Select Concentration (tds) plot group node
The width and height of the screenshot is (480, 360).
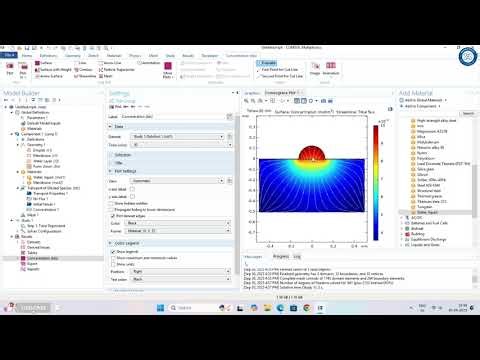click(x=43, y=258)
